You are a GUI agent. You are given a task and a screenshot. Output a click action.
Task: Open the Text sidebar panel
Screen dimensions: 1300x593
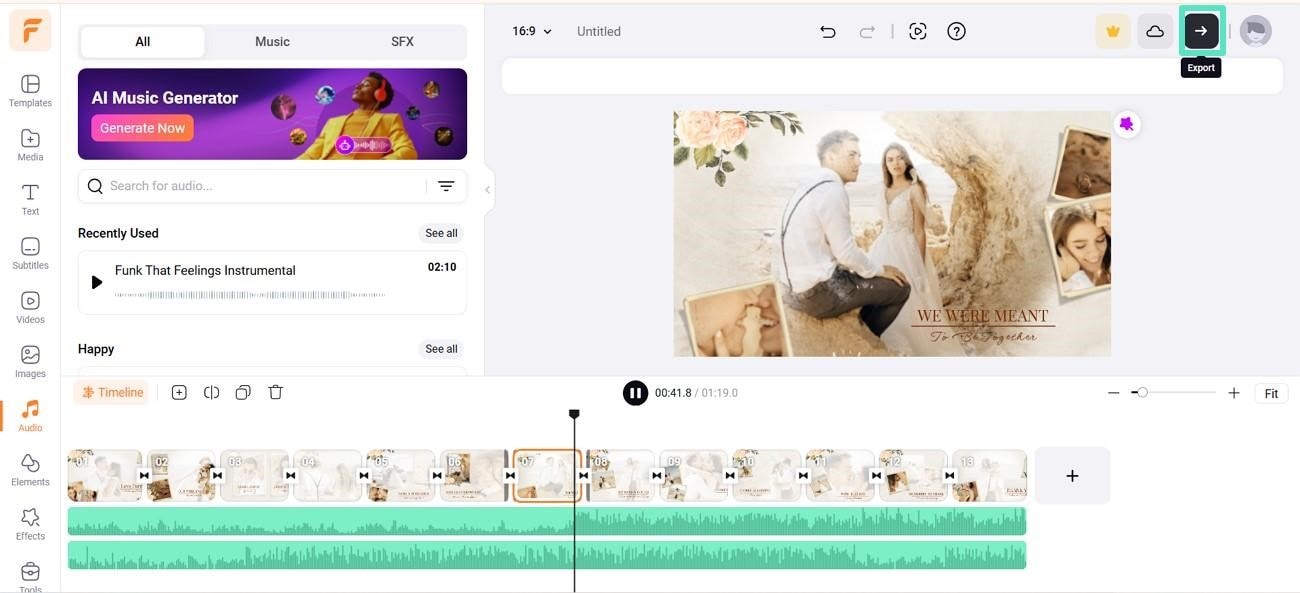pyautogui.click(x=30, y=198)
